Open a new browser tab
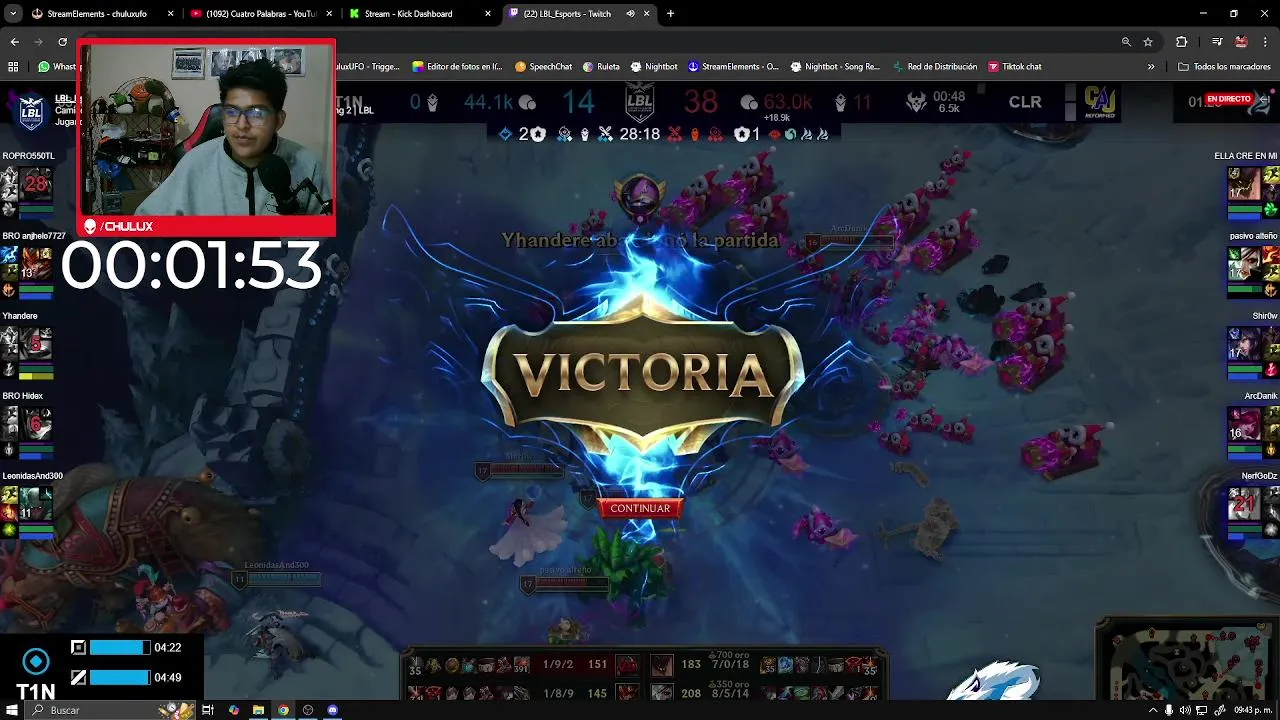Viewport: 1280px width, 720px height. point(670,14)
